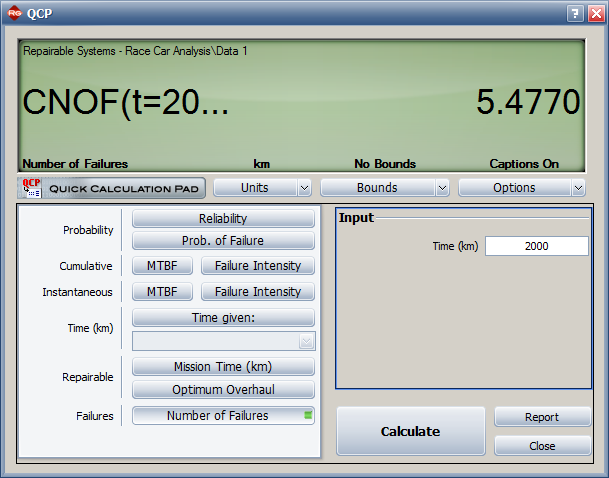Choose the Cumulative MTBF option

pyautogui.click(x=162, y=266)
